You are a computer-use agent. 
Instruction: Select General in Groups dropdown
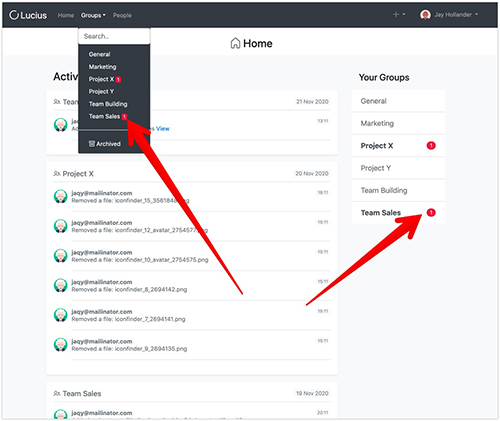click(99, 54)
